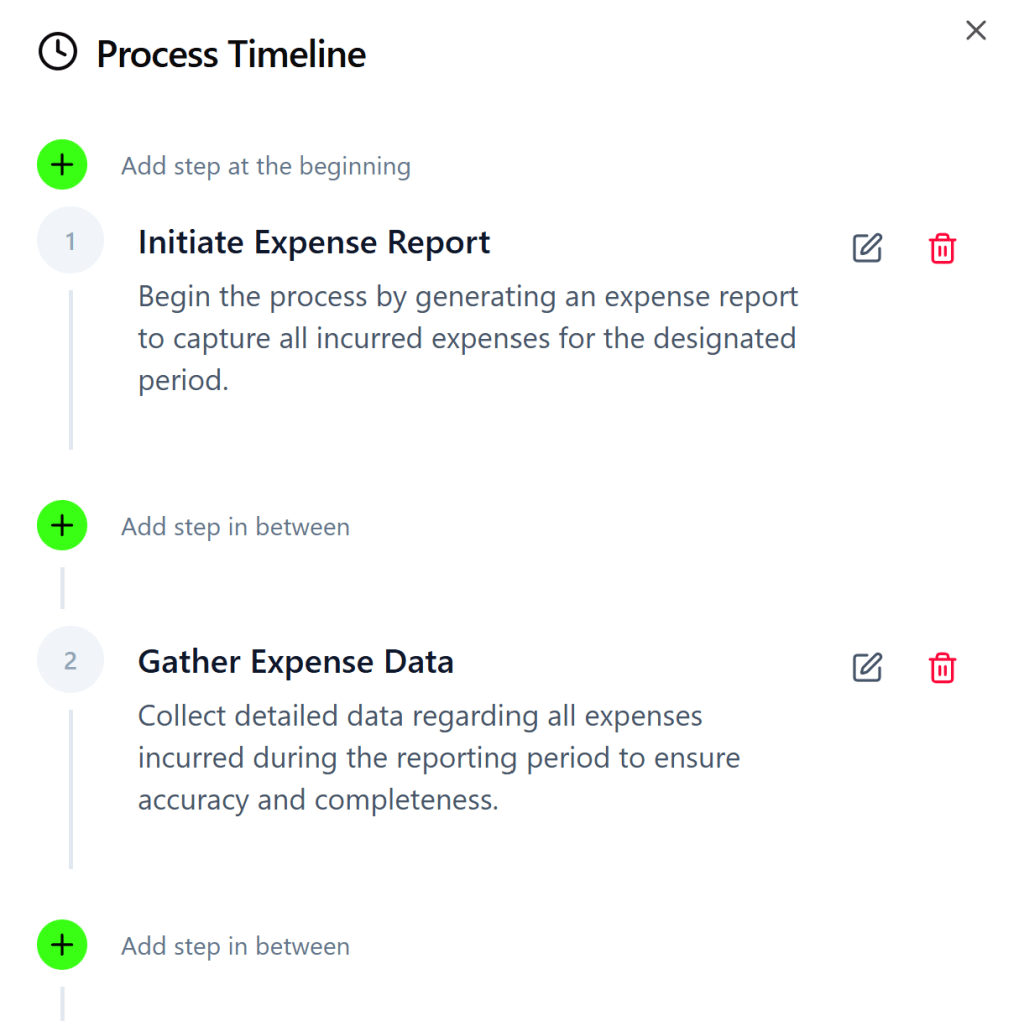Click the description starting "Begin the process"
Viewport: 1024px width, 1021px height.
pos(468,338)
